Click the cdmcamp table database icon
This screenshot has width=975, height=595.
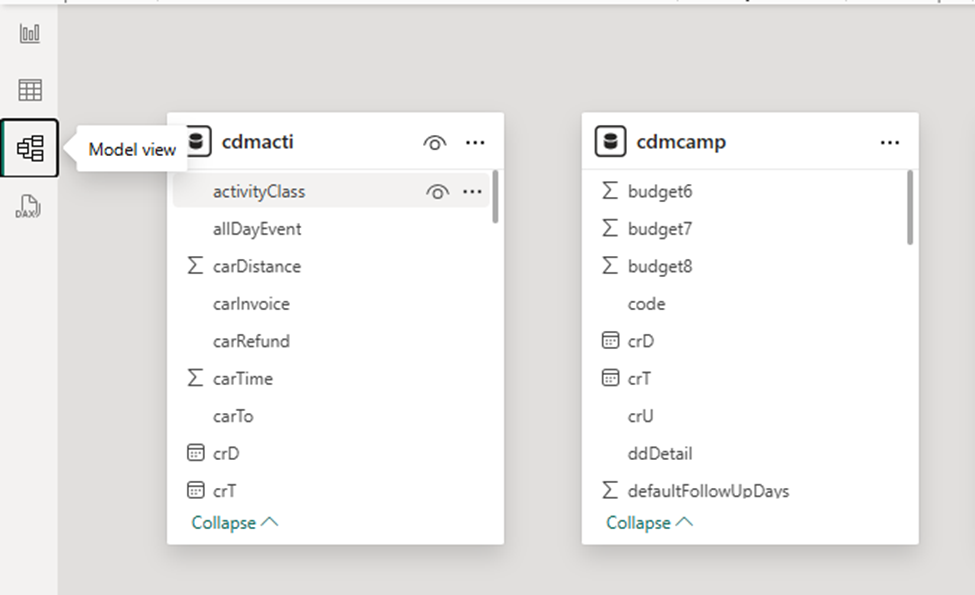pyautogui.click(x=610, y=142)
